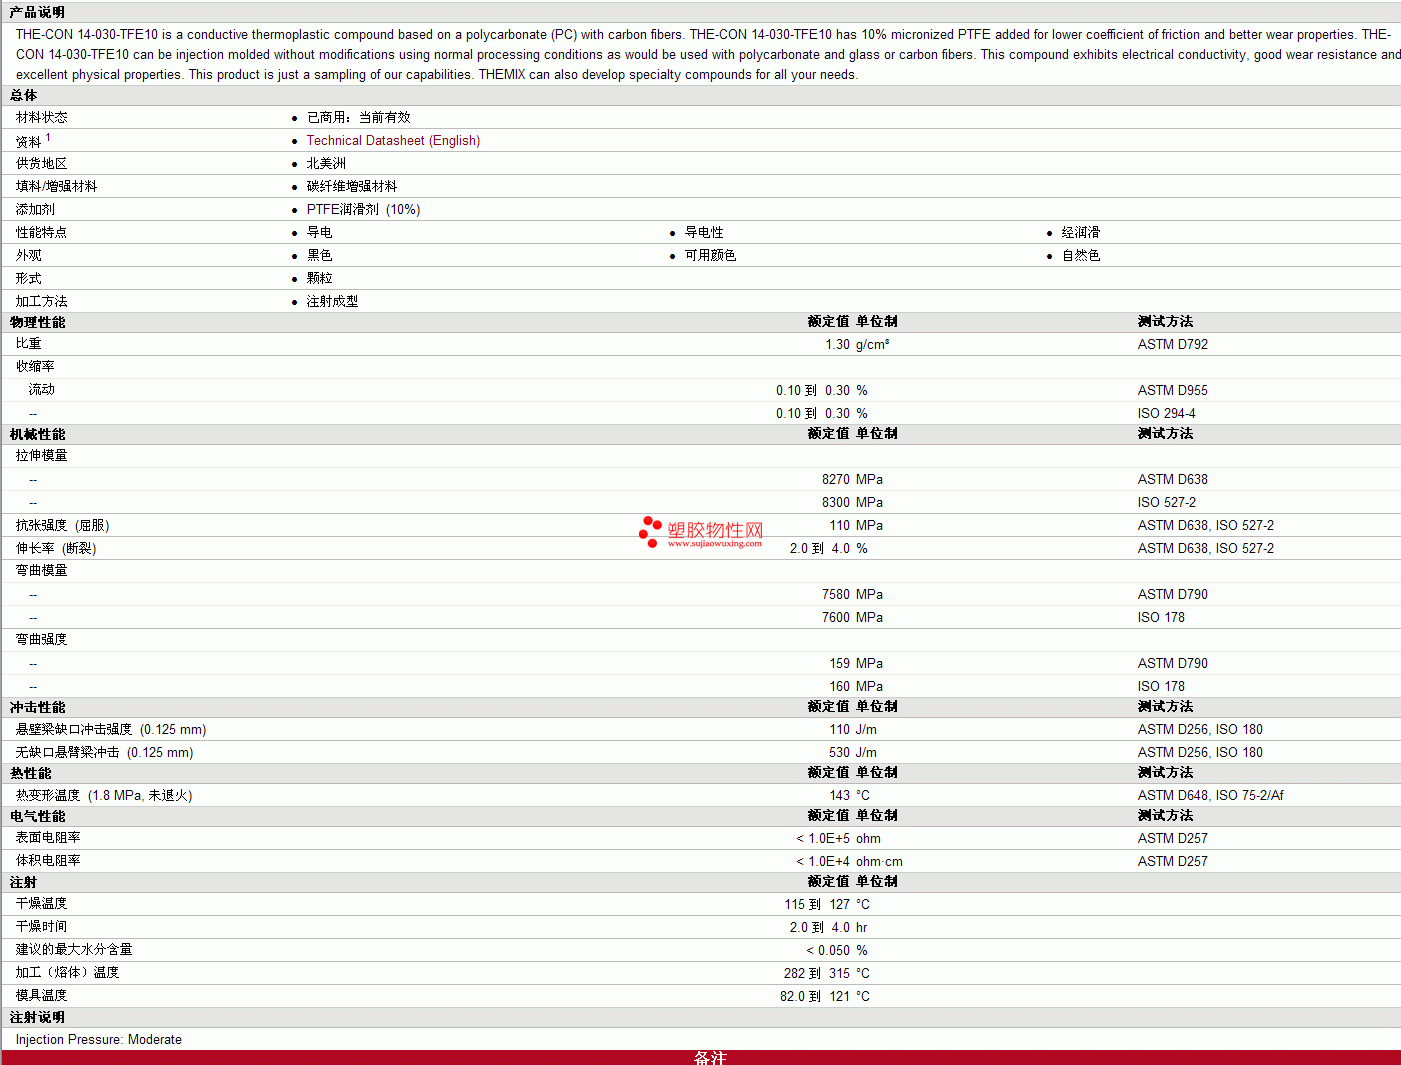This screenshot has height=1065, width=1401.
Task: Click the 冲击性能 section header
Action: point(37,708)
